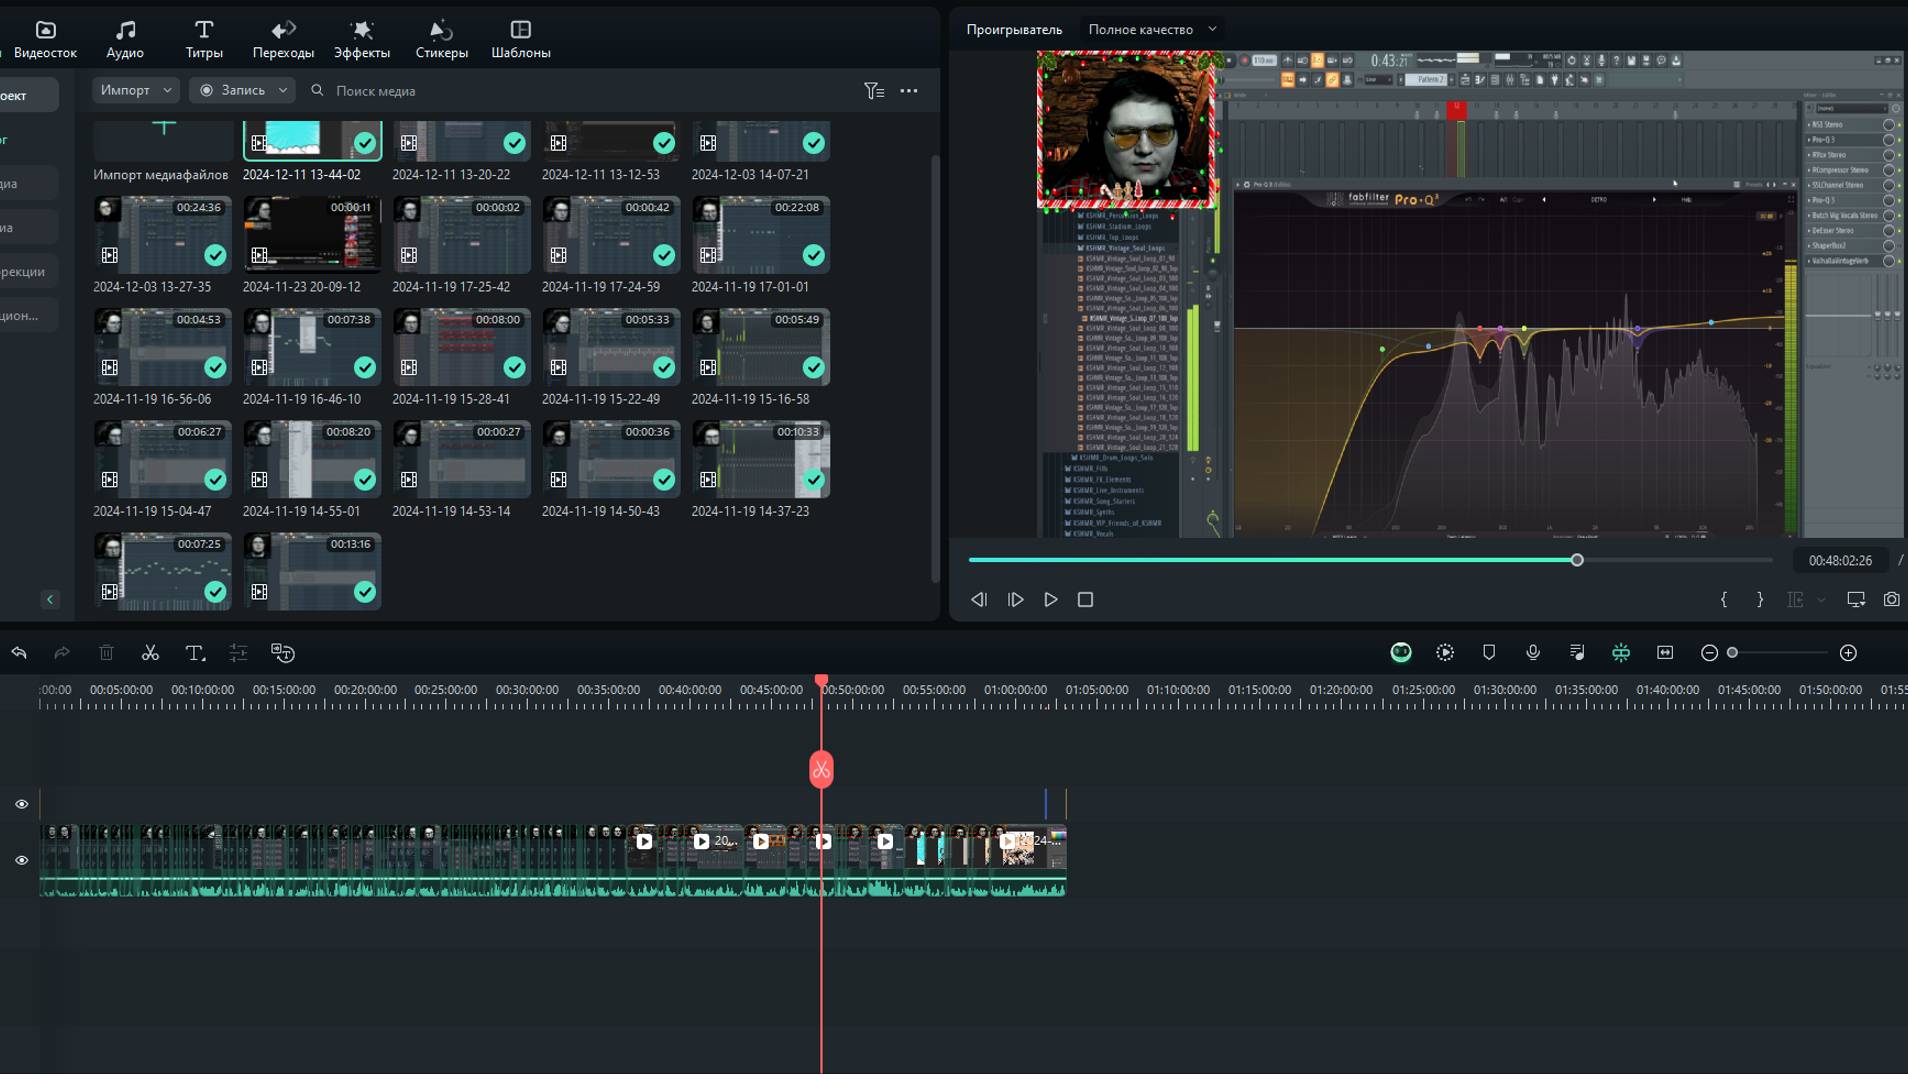Toggle visibility of the main video track
The height and width of the screenshot is (1074, 1908).
click(x=21, y=860)
